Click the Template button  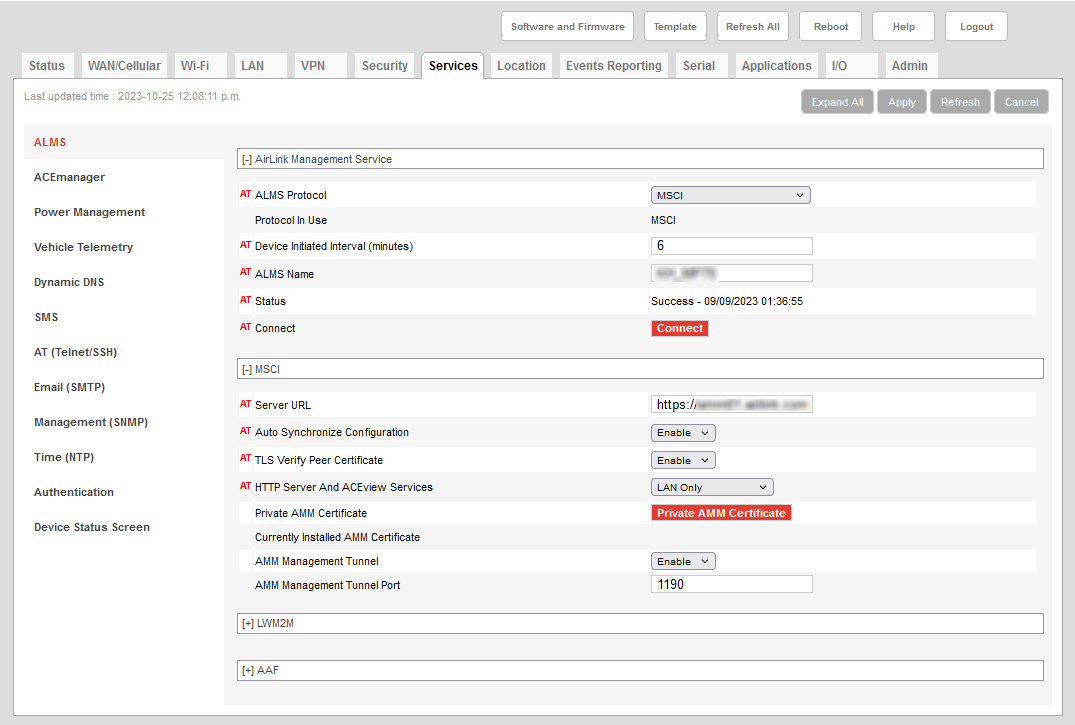[x=675, y=27]
